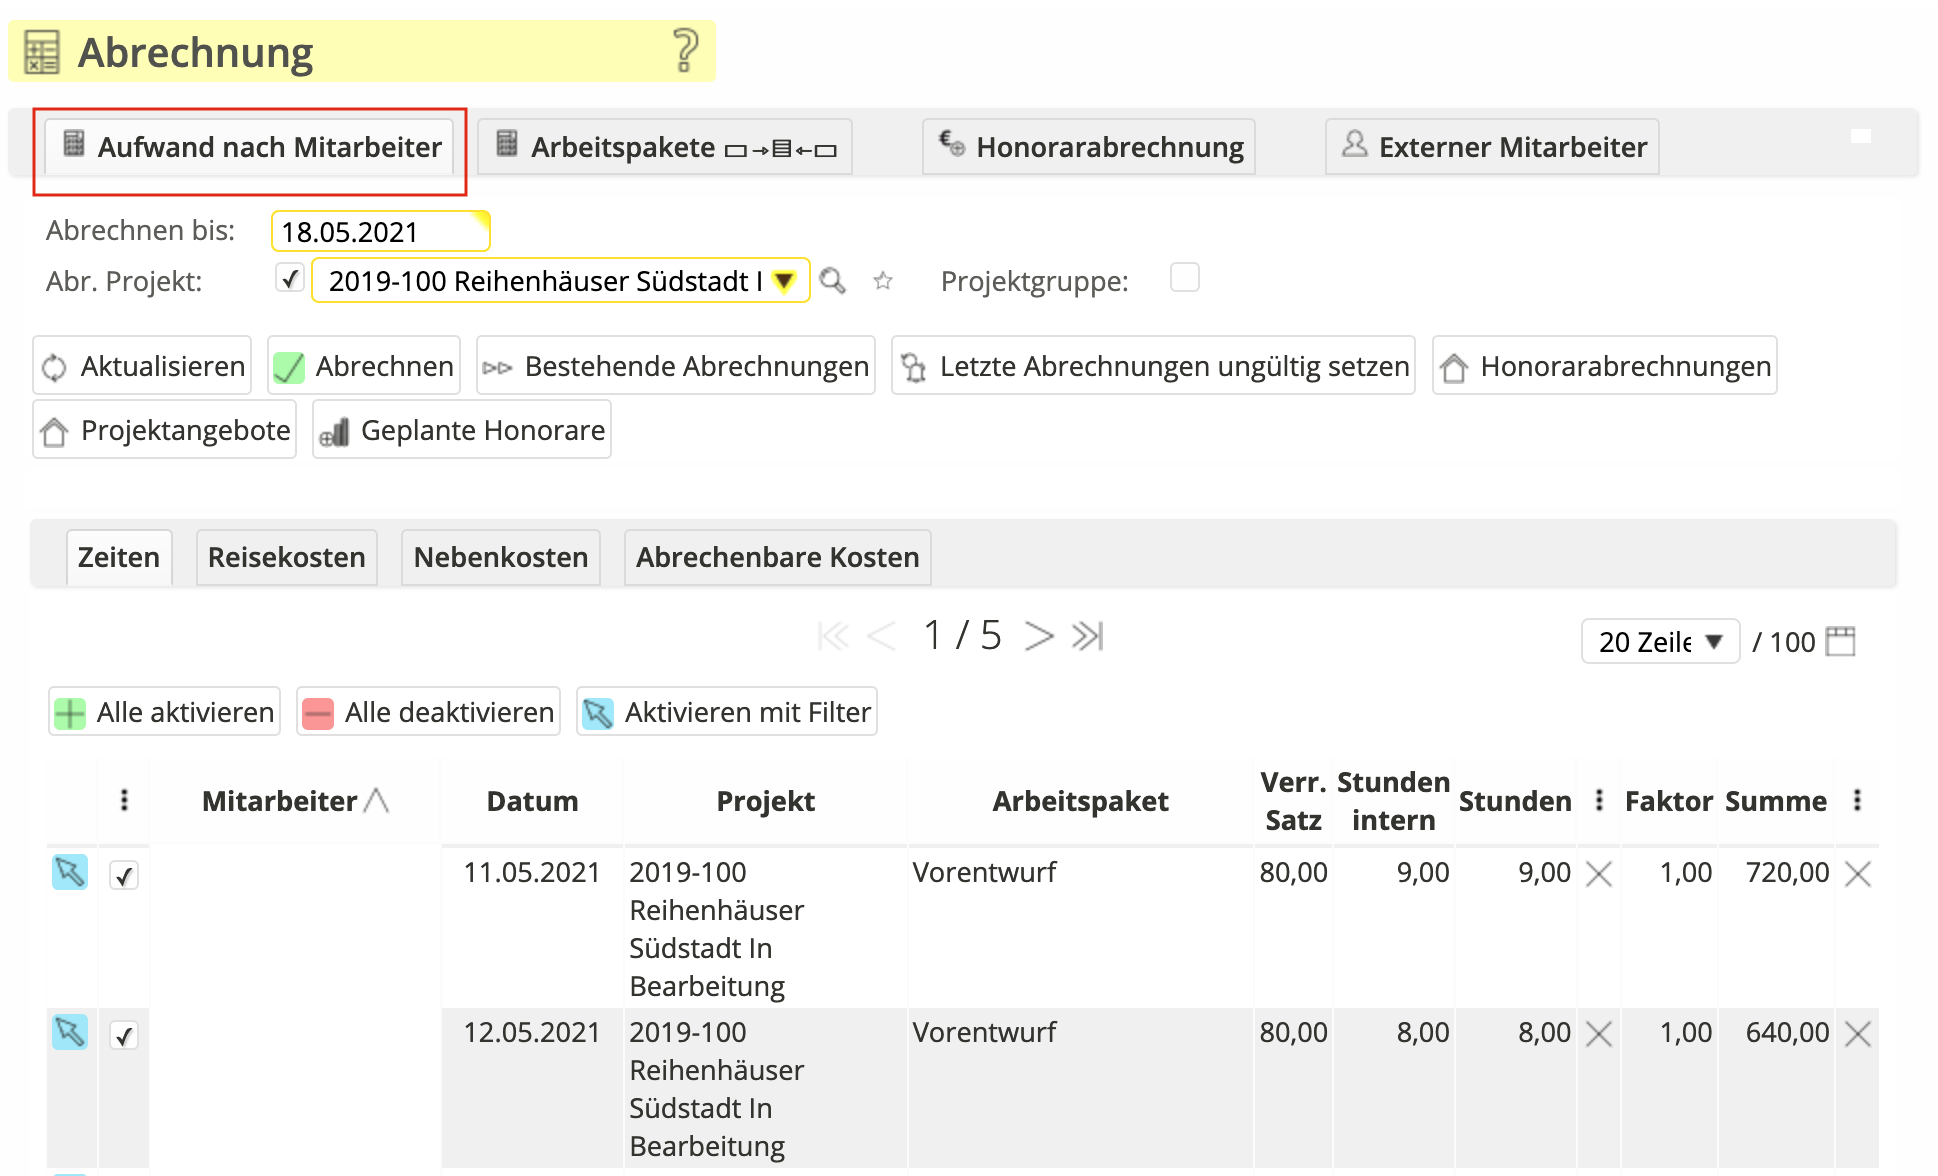Click the favorite star icon next to project
Viewport: 1938px width, 1176px height.
click(x=882, y=281)
